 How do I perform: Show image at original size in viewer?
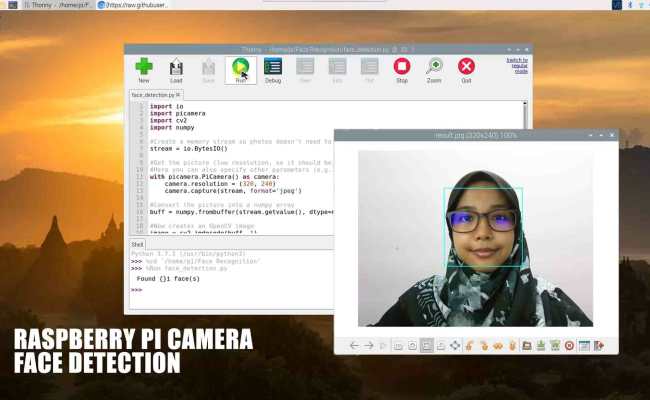(441, 345)
